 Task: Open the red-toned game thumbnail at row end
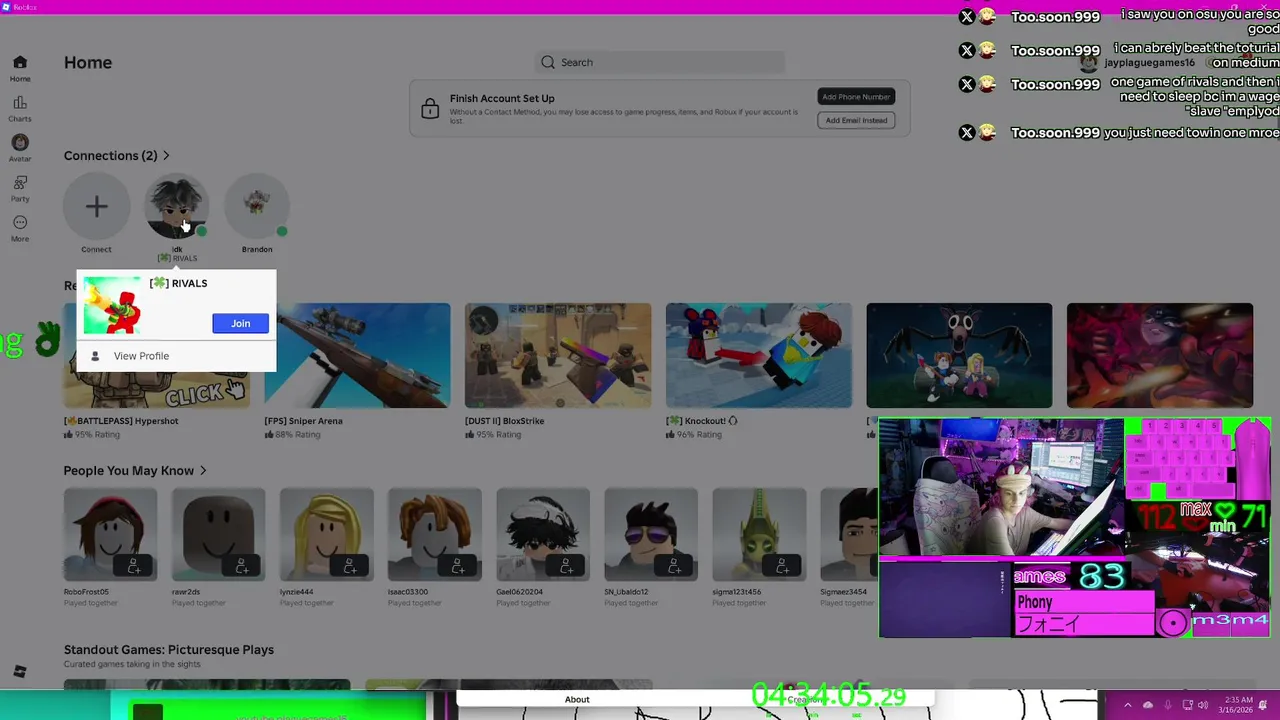1160,356
